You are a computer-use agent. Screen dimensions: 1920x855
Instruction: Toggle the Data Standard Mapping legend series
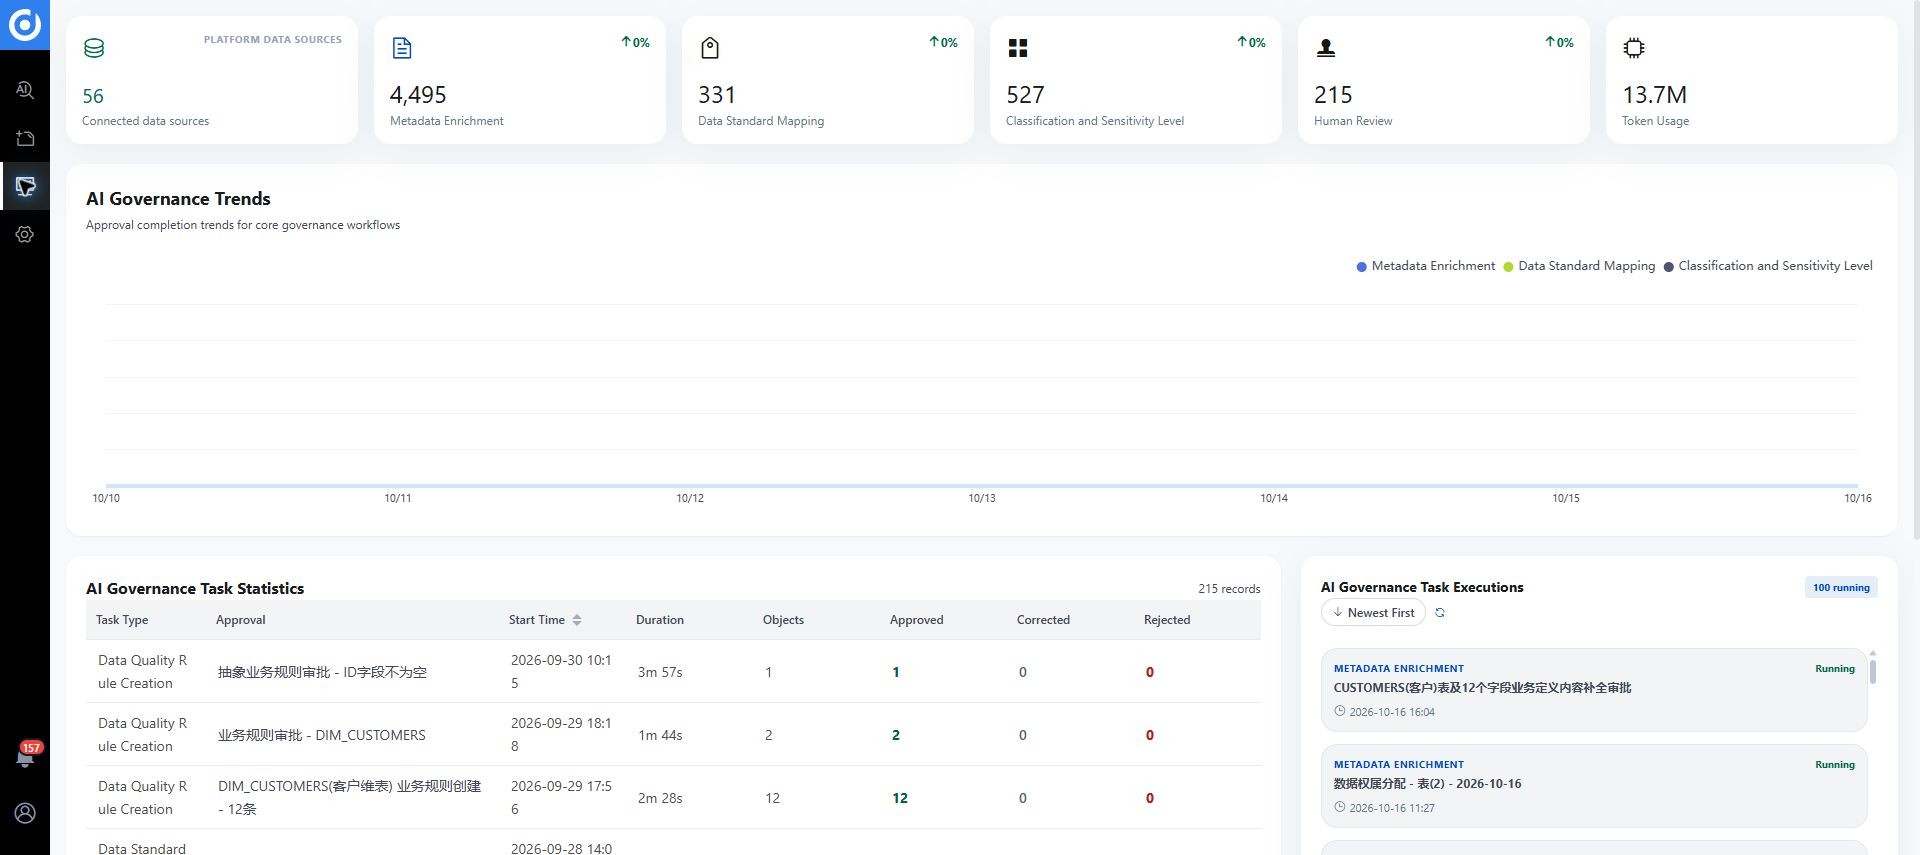[x=1579, y=266]
